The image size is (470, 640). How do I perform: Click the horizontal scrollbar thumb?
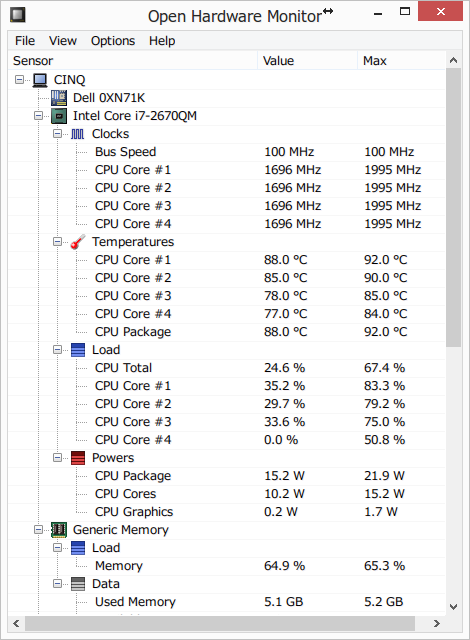(x=220, y=623)
